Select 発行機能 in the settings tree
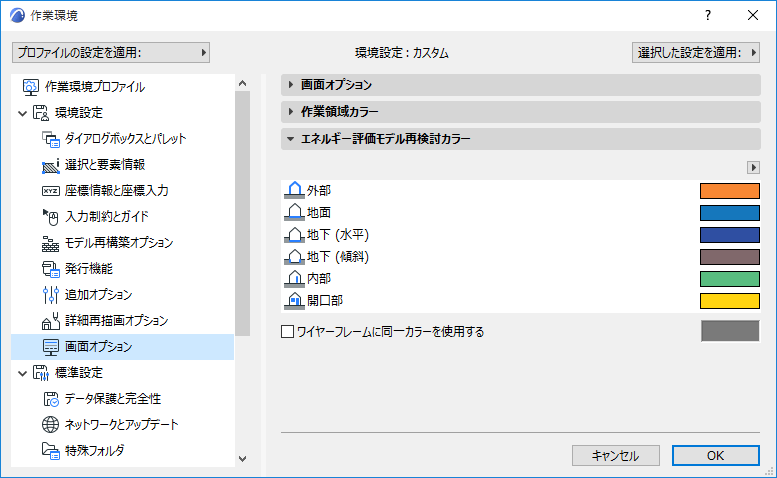 [x=89, y=268]
